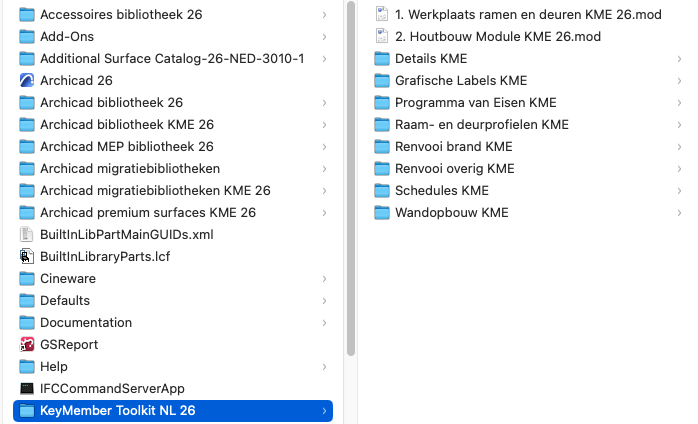Screen dimensions: 698x424
Task: Select the BuiltInLibraryParts.lcf file icon
Action: coord(27,257)
